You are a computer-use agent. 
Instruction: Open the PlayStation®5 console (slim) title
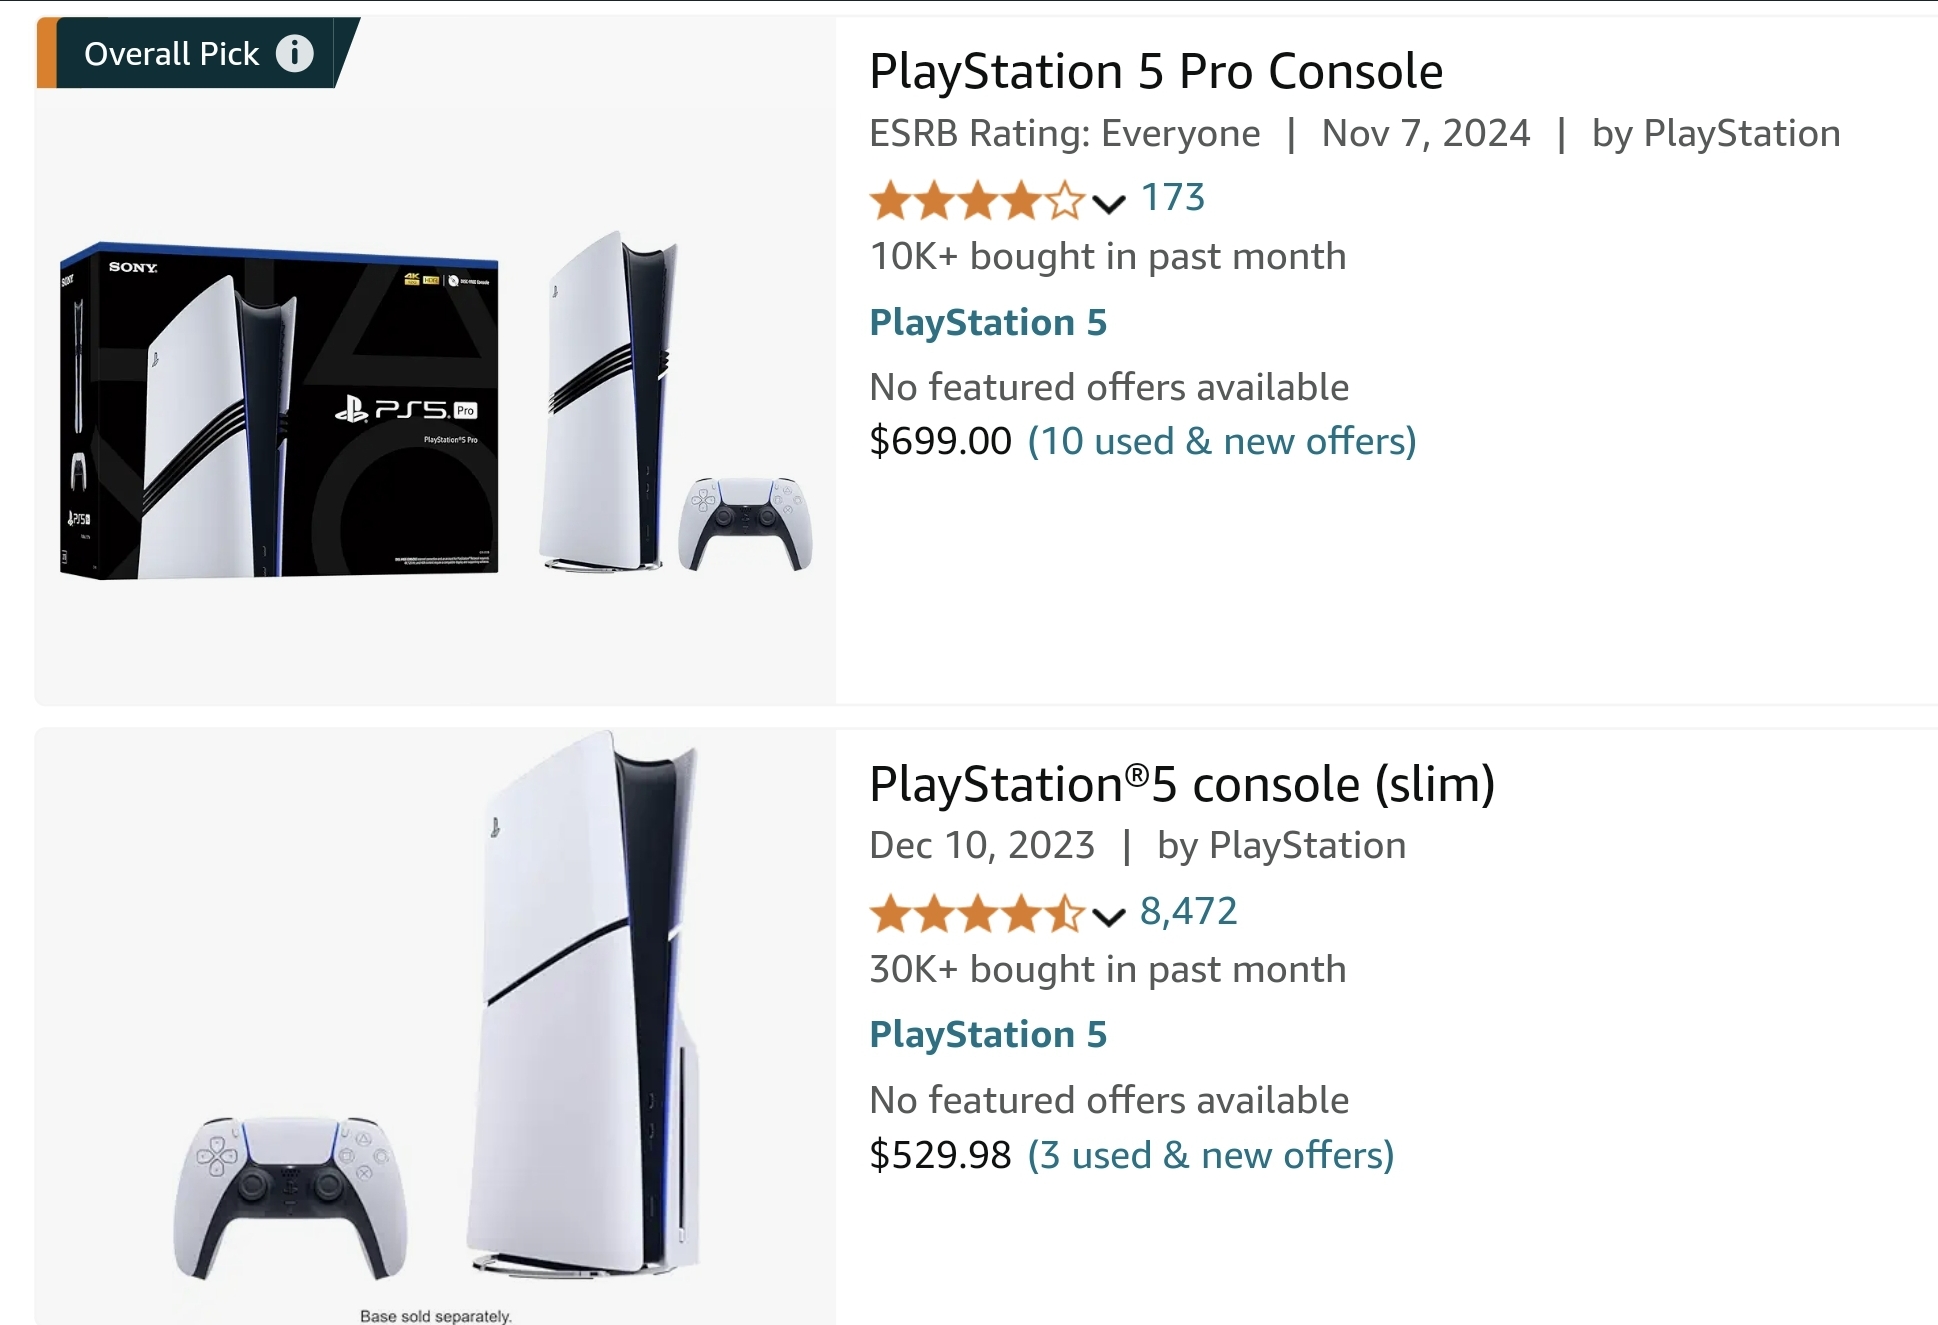(x=1181, y=784)
